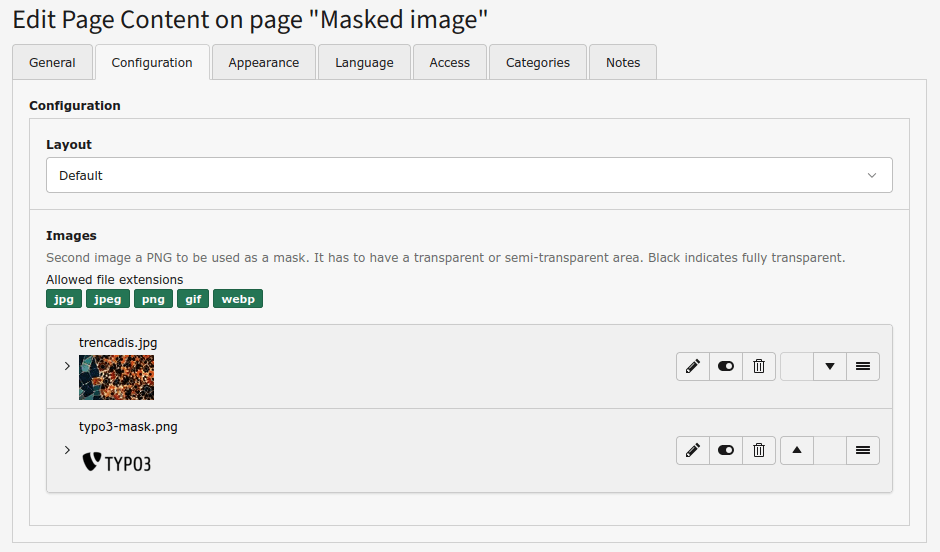The image size is (940, 552).
Task: Move typo3-mask.png up in the list
Action: click(797, 451)
